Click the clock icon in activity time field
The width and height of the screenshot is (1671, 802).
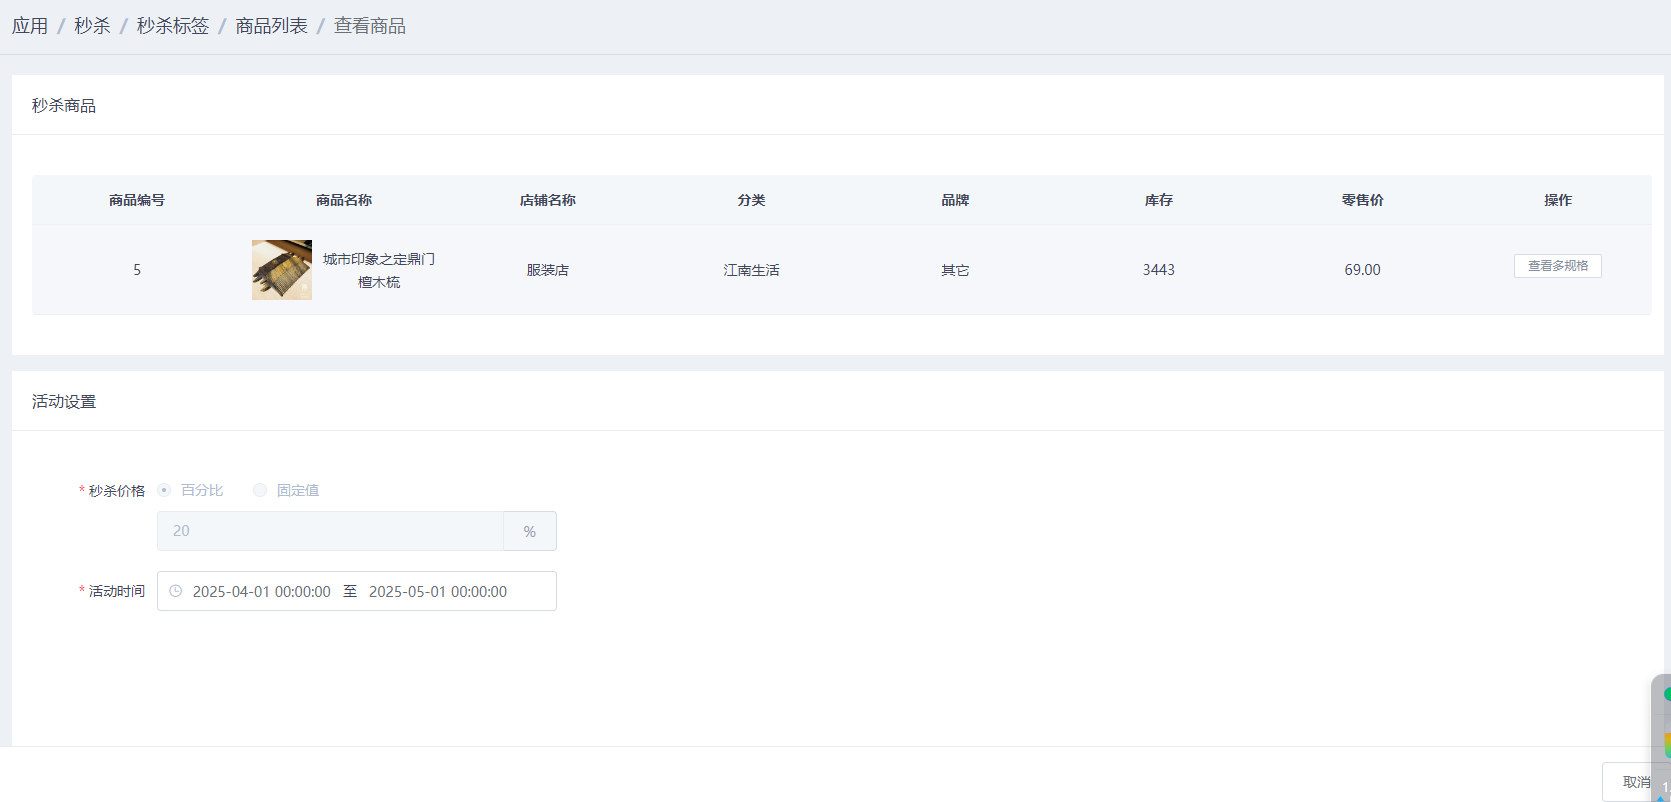coord(176,591)
